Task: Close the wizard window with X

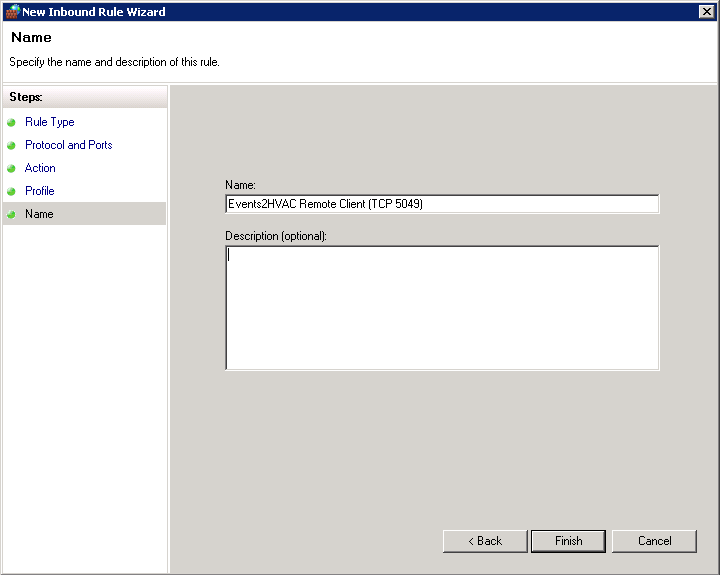Action: pos(706,11)
